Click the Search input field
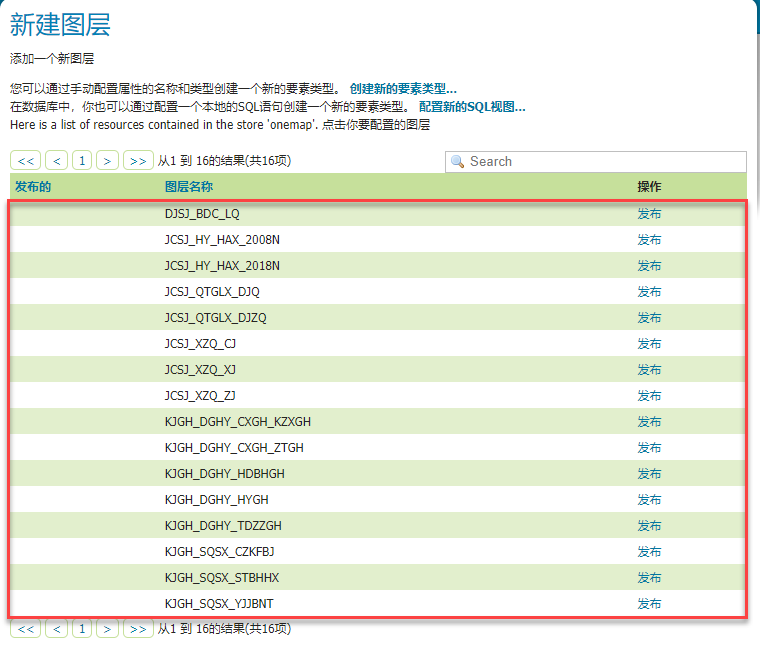Viewport: 760px width, 650px height. pyautogui.click(x=600, y=162)
